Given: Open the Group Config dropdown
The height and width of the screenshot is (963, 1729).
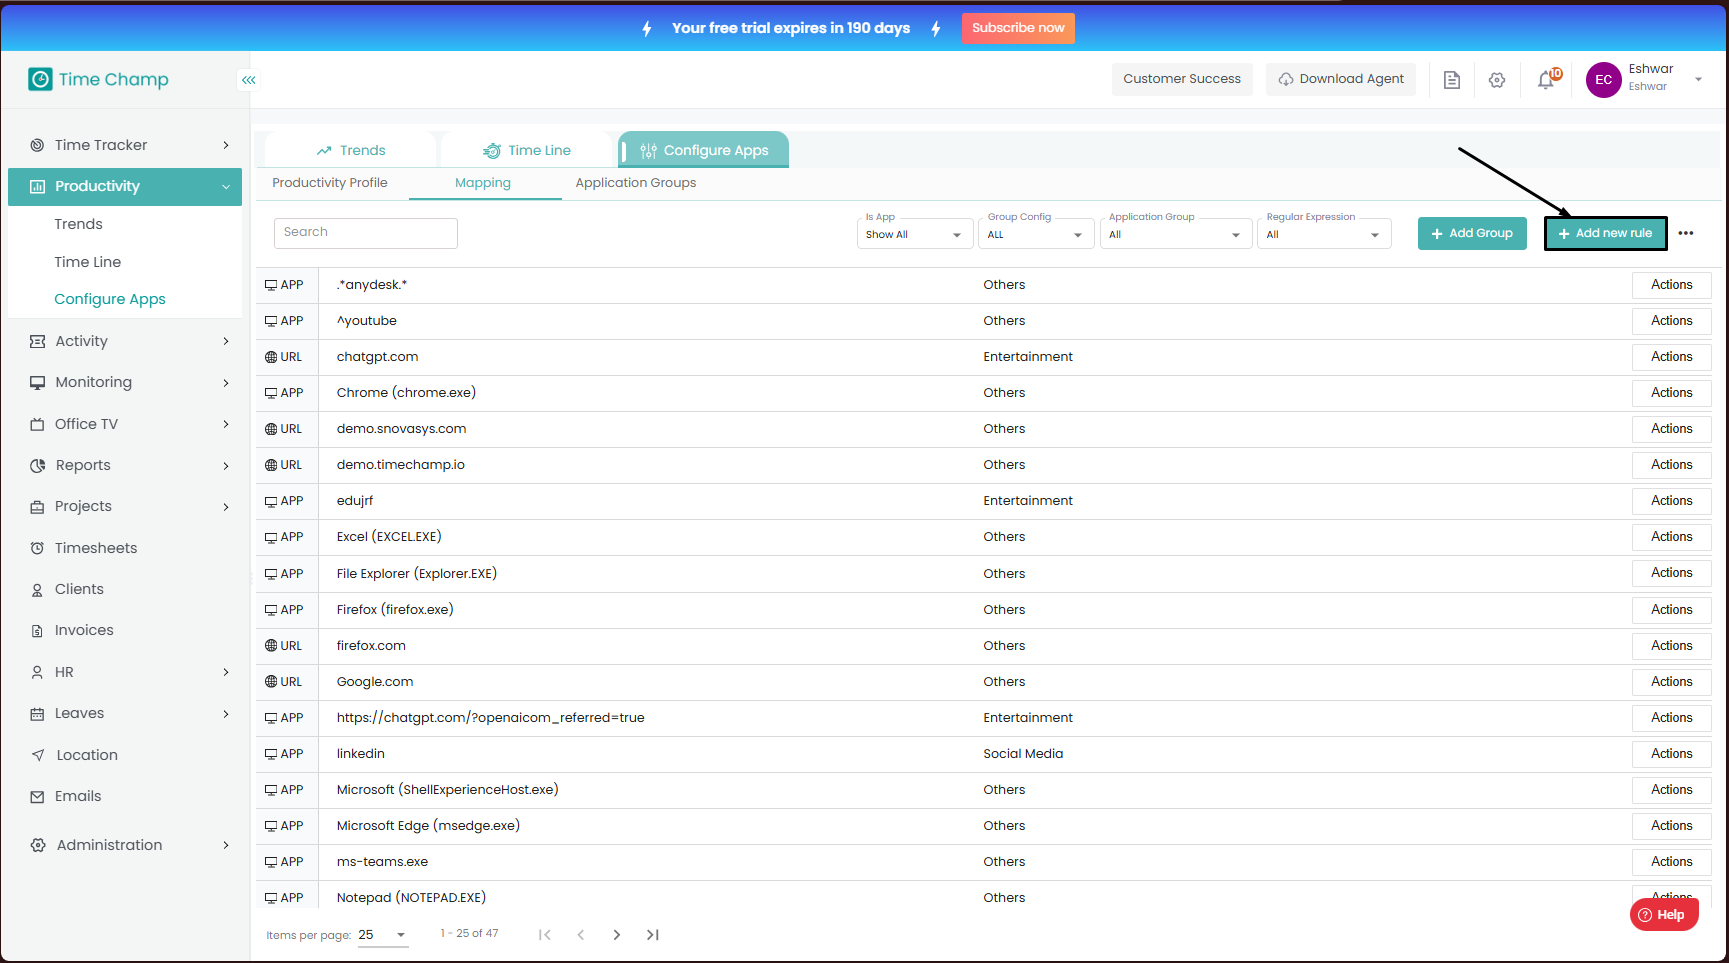Looking at the screenshot, I should click(x=1035, y=234).
